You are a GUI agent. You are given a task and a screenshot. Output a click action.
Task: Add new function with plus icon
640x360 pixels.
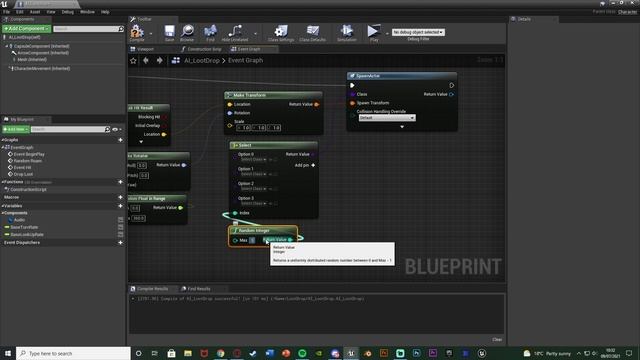pos(120,182)
